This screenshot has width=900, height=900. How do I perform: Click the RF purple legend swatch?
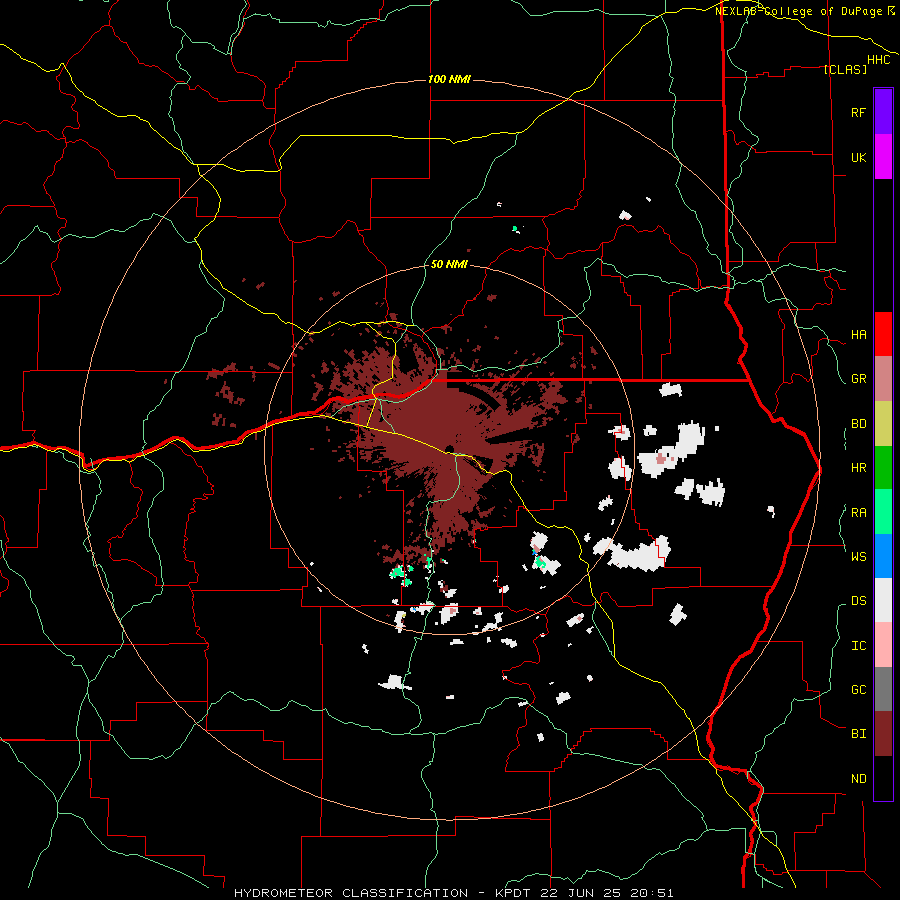883,112
